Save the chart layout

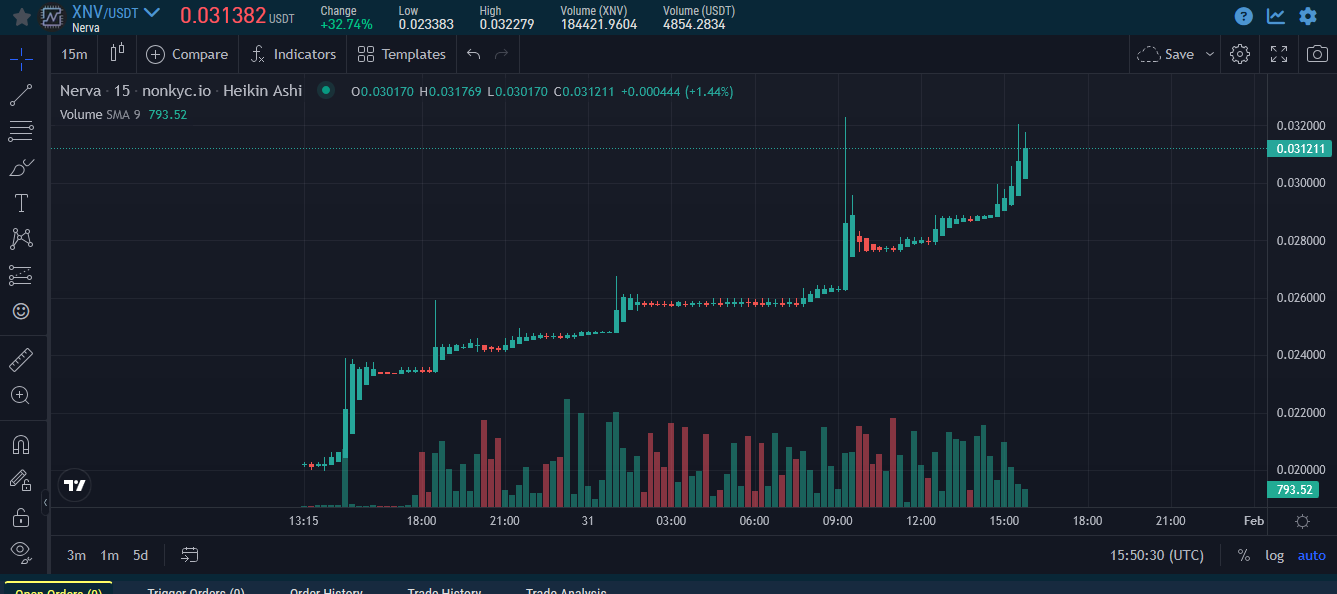click(1166, 54)
